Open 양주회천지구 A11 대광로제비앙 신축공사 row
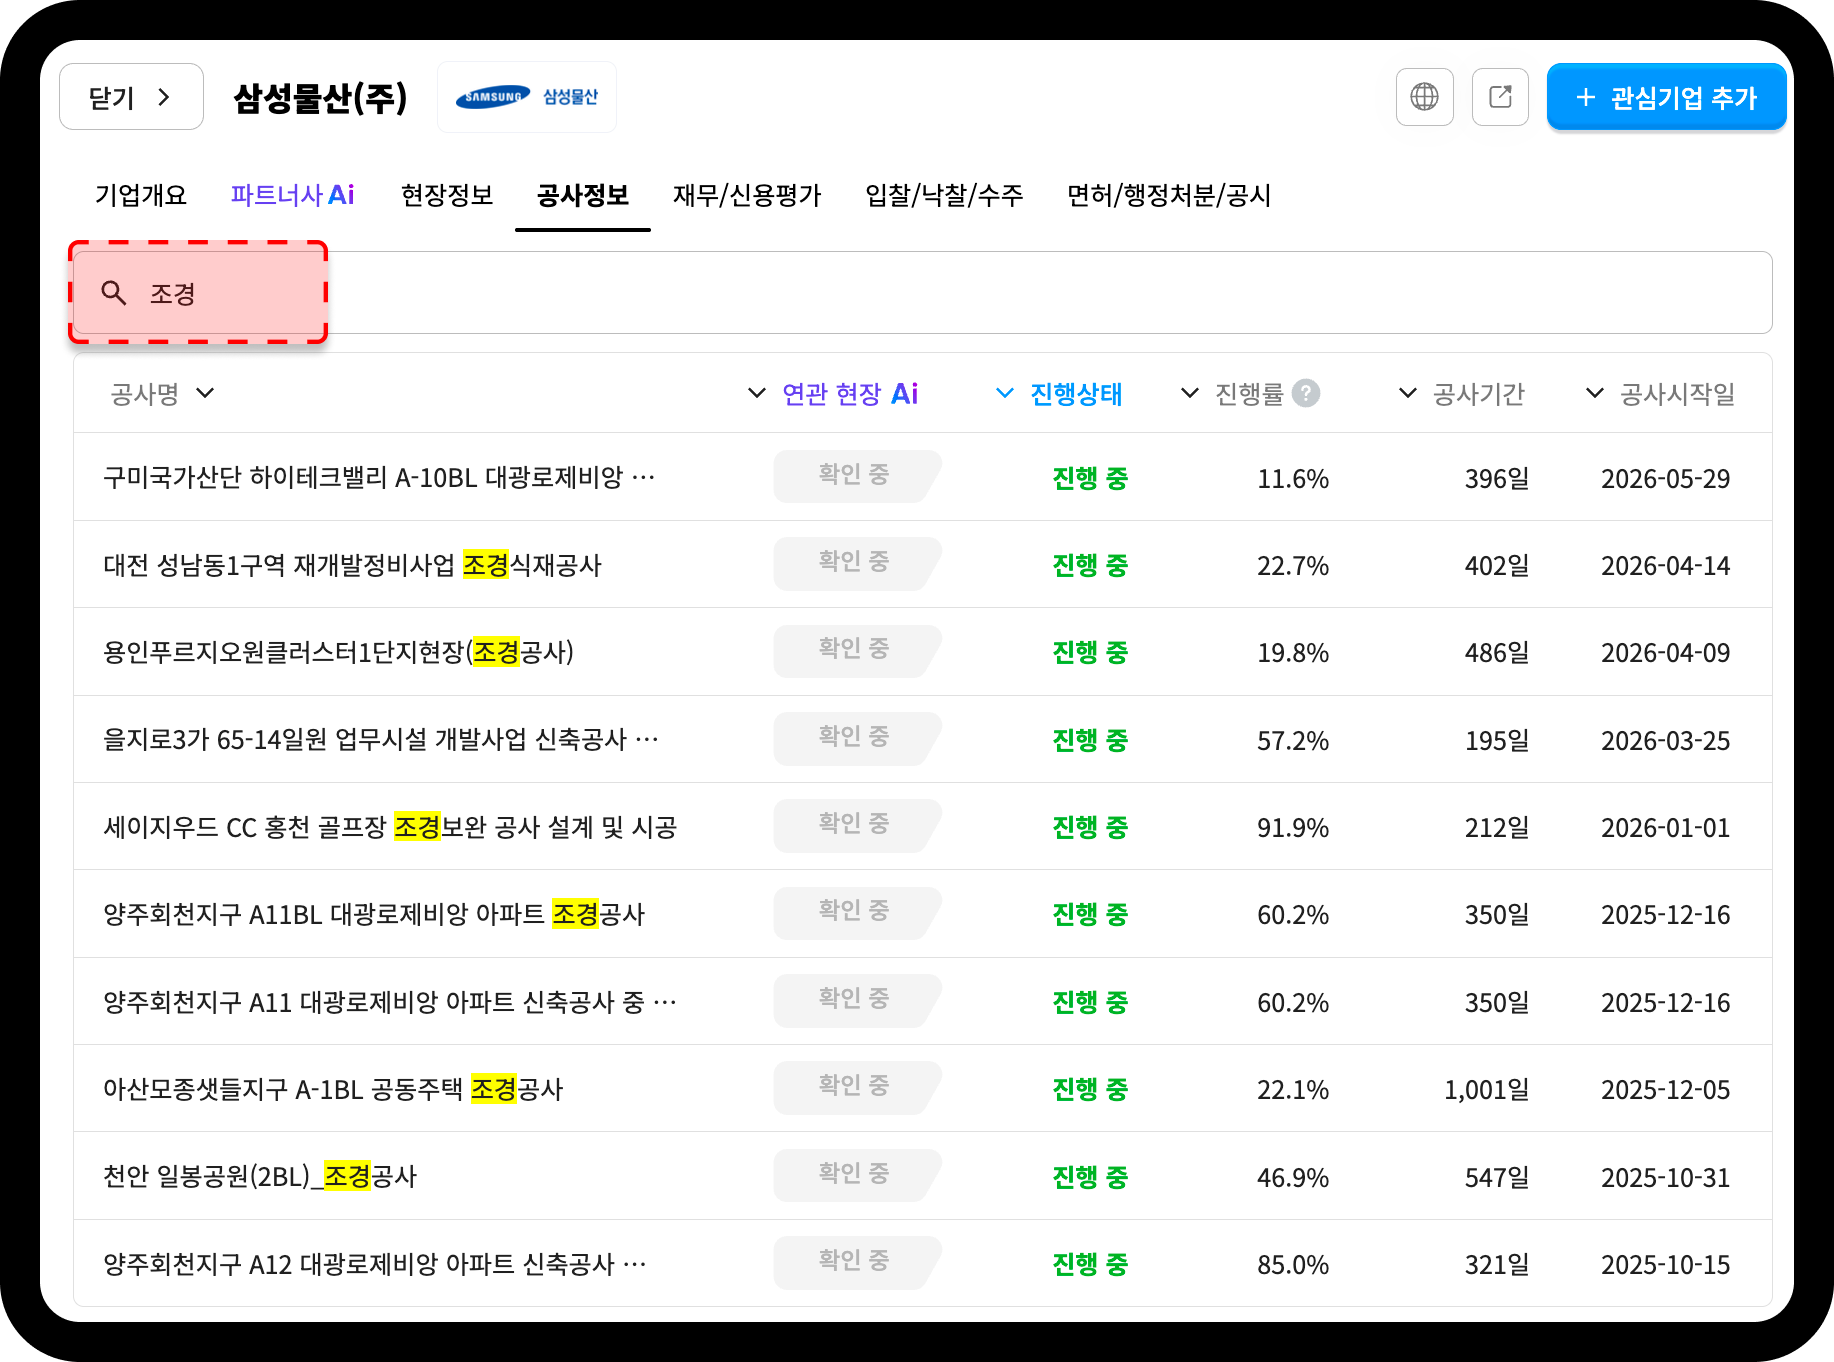This screenshot has height=1362, width=1834. (x=922, y=1002)
